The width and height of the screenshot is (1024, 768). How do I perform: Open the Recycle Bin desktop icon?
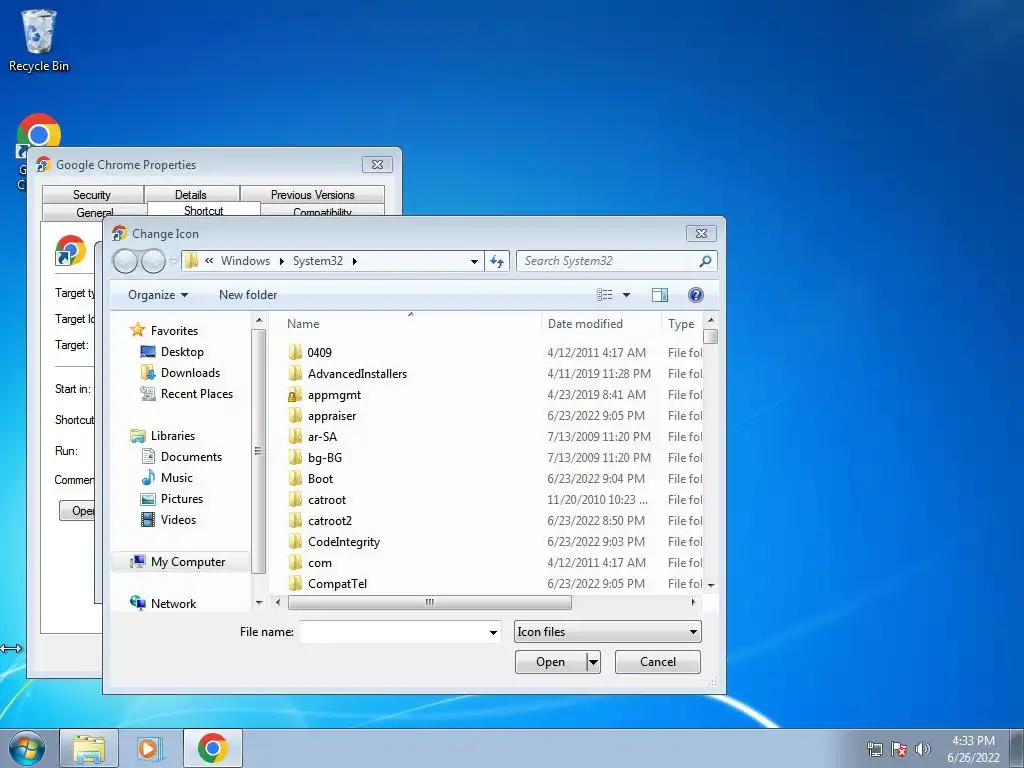tap(39, 39)
